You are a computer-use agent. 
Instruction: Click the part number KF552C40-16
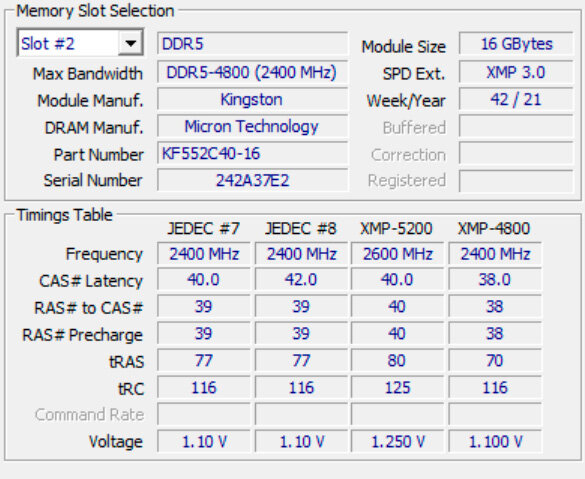[x=253, y=153]
